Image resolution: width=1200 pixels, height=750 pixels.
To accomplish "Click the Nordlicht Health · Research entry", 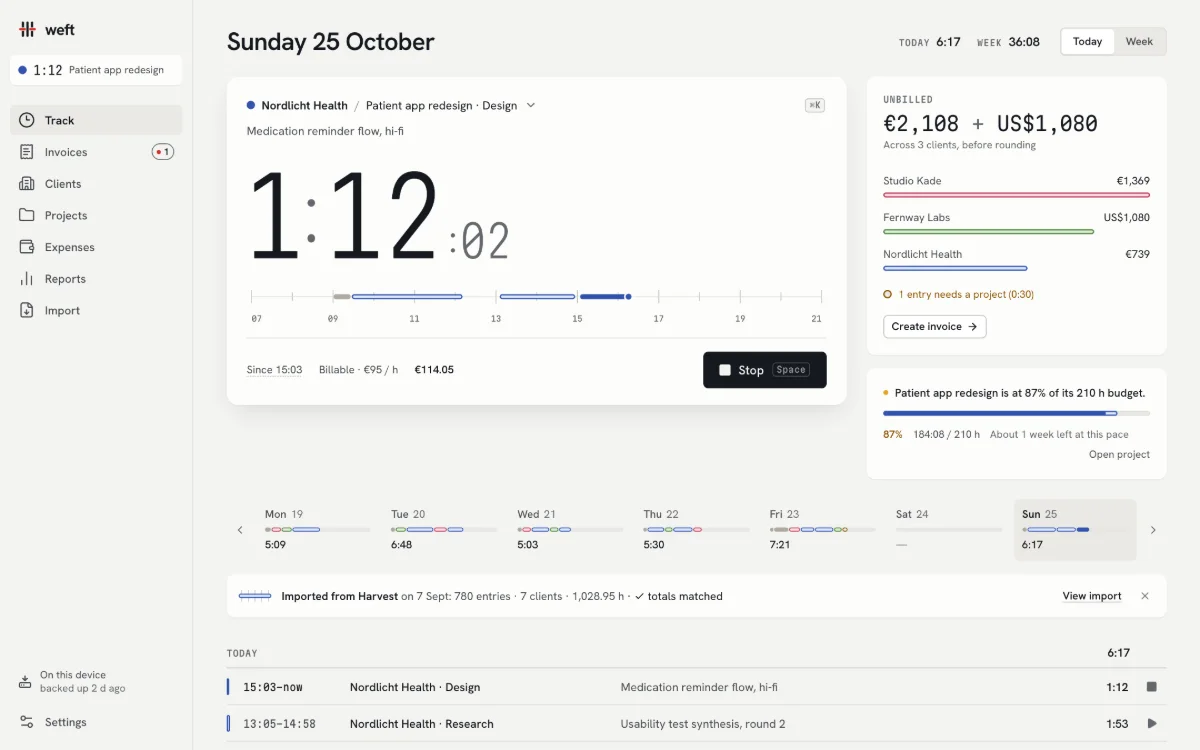I will pos(421,724).
